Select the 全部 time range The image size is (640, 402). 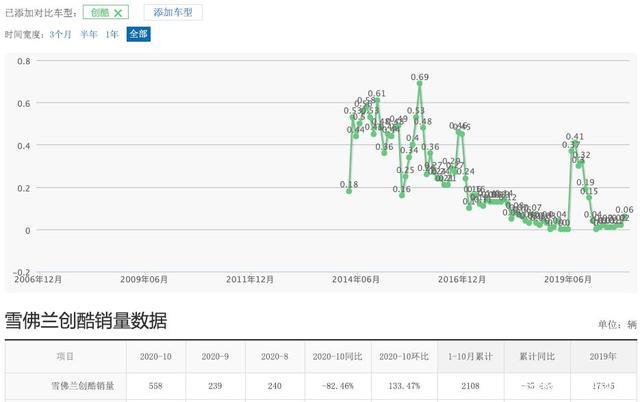click(x=138, y=34)
